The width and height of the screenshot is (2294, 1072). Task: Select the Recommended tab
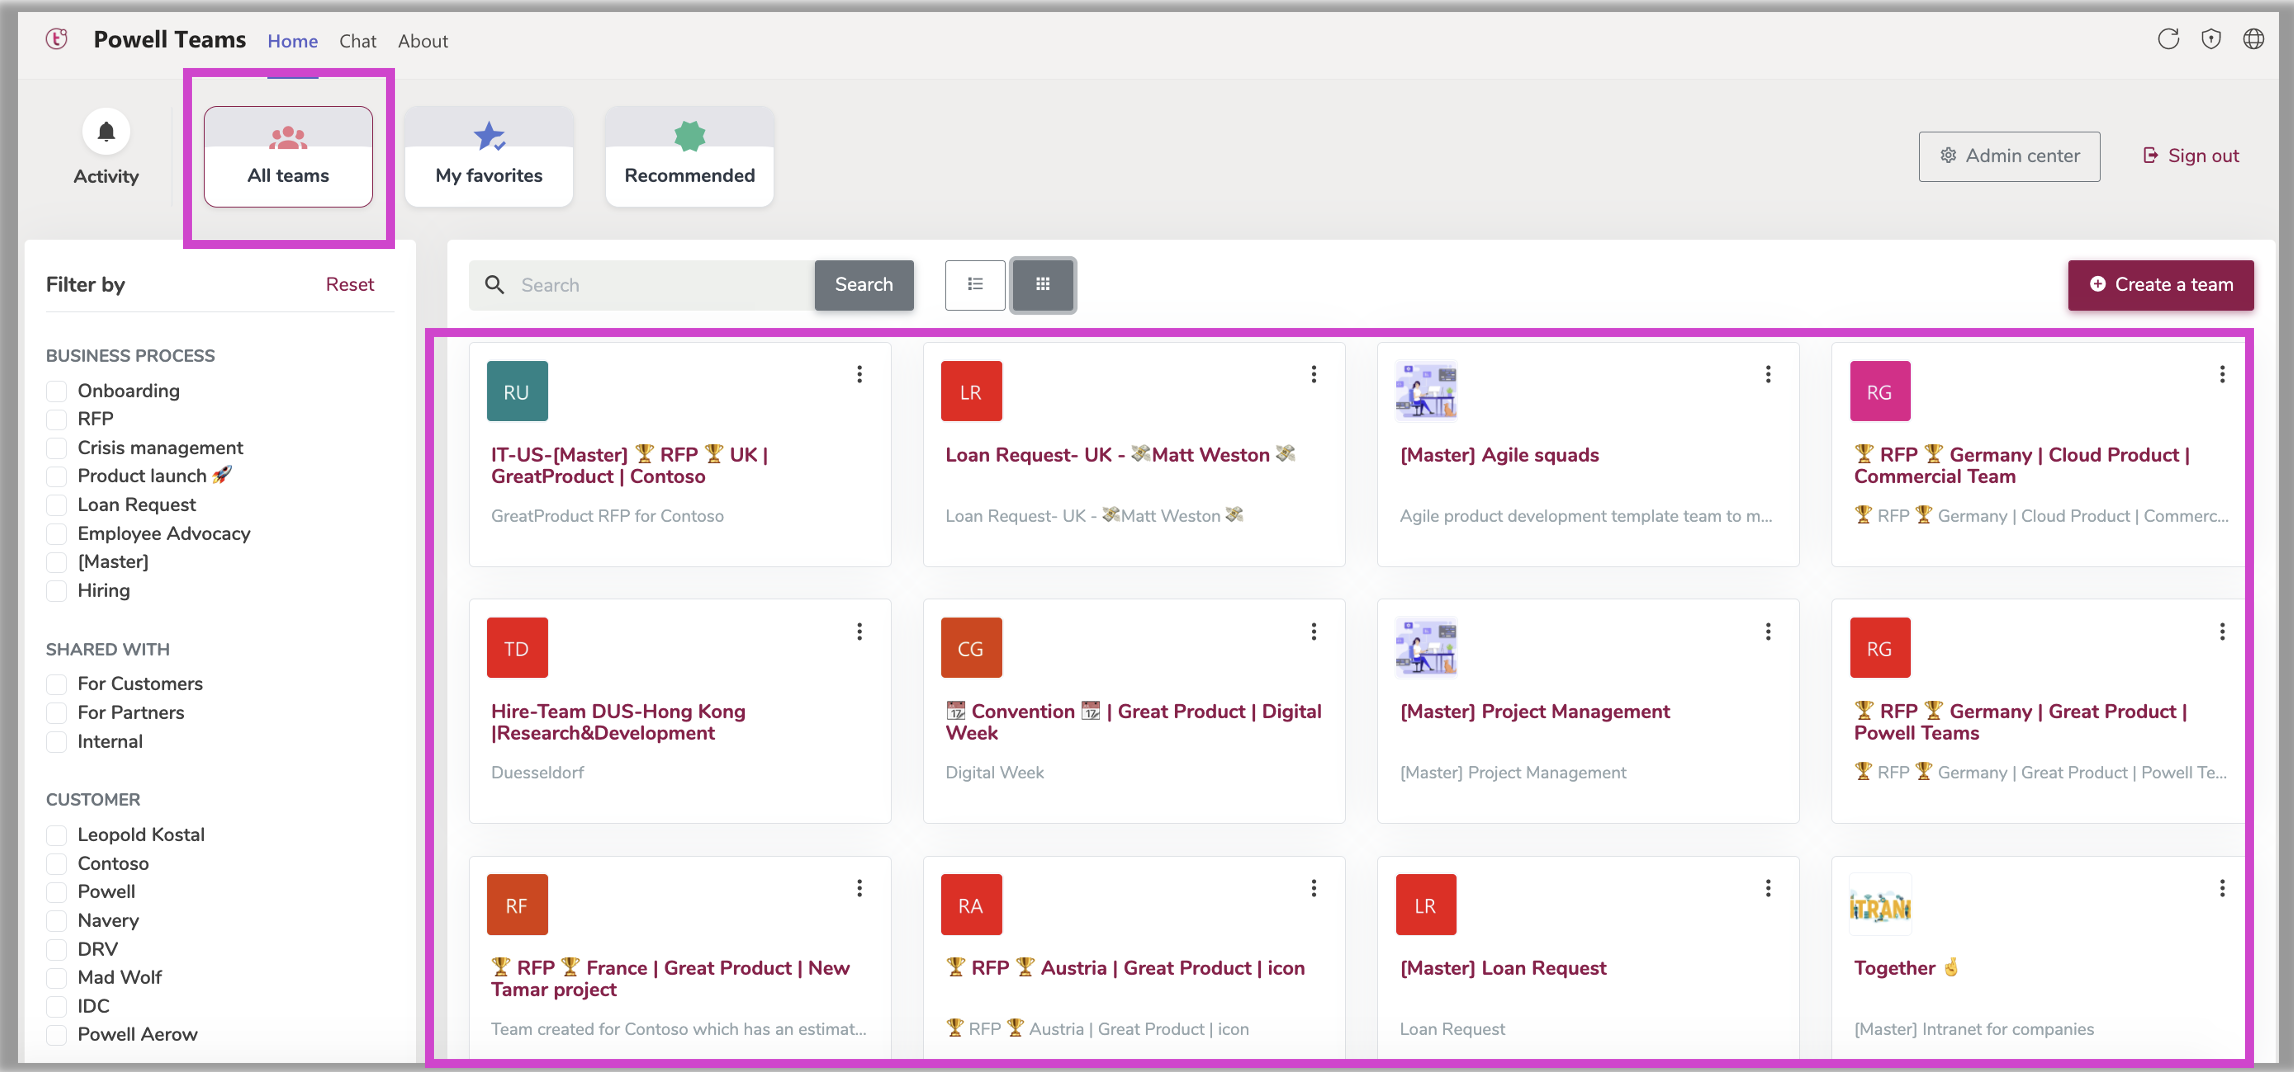[x=690, y=157]
